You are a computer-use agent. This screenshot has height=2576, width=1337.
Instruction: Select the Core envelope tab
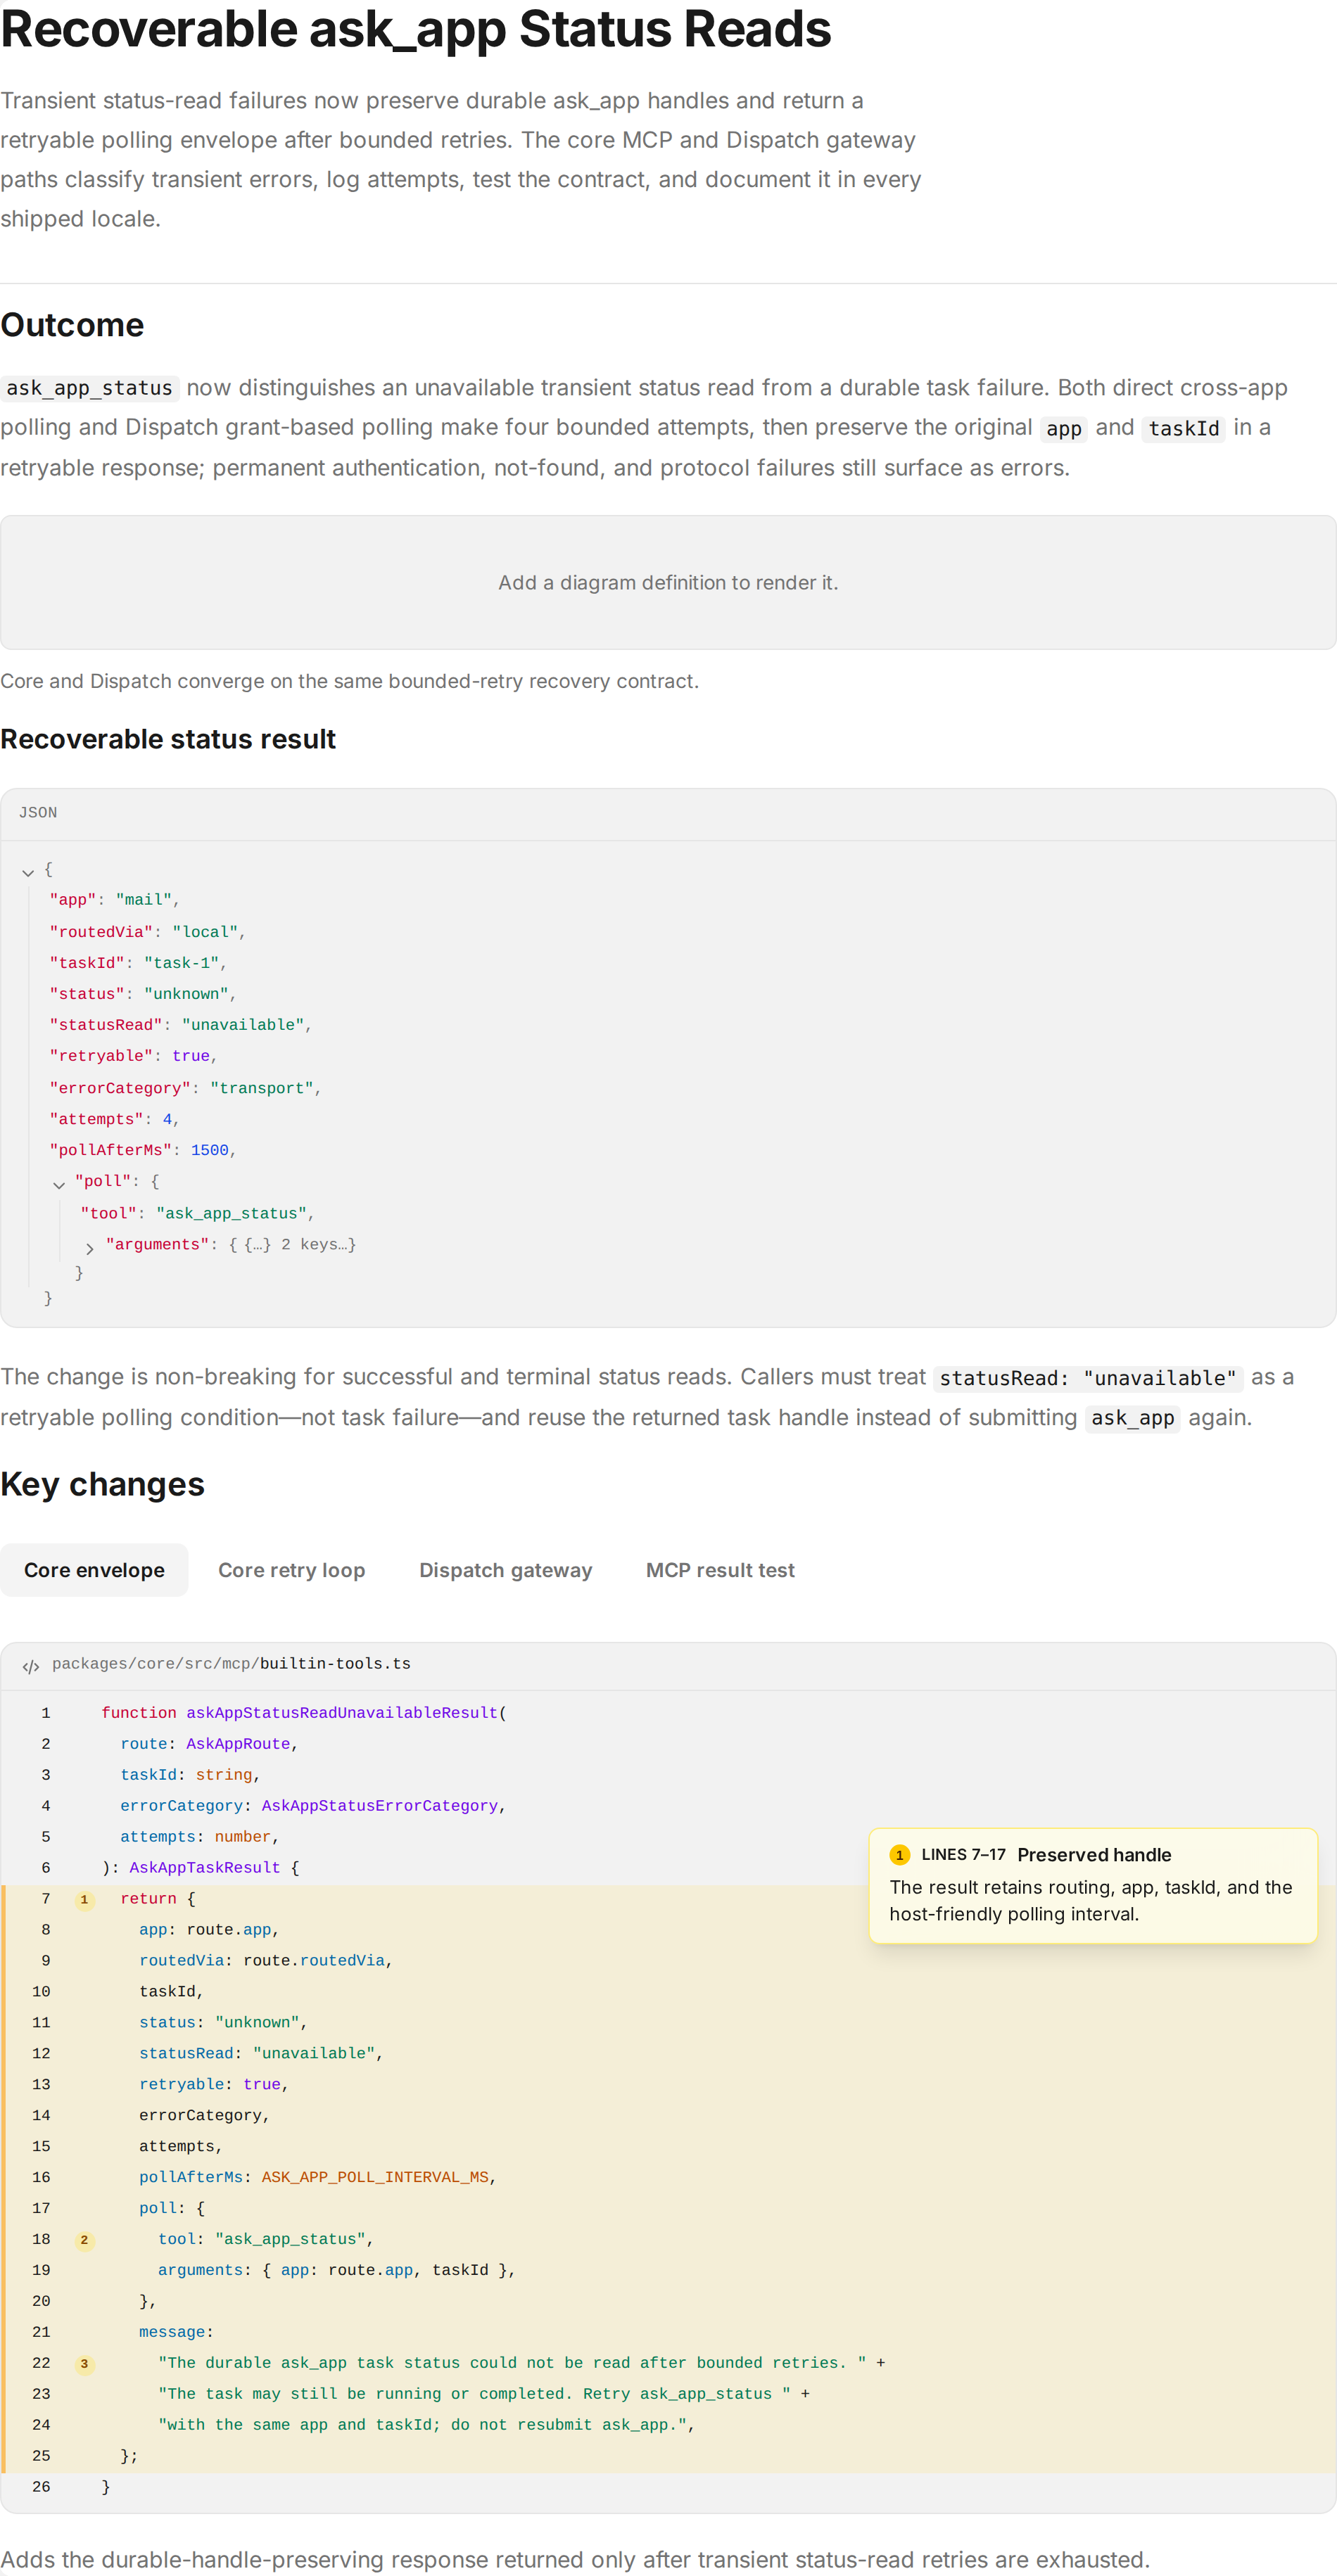point(94,1570)
